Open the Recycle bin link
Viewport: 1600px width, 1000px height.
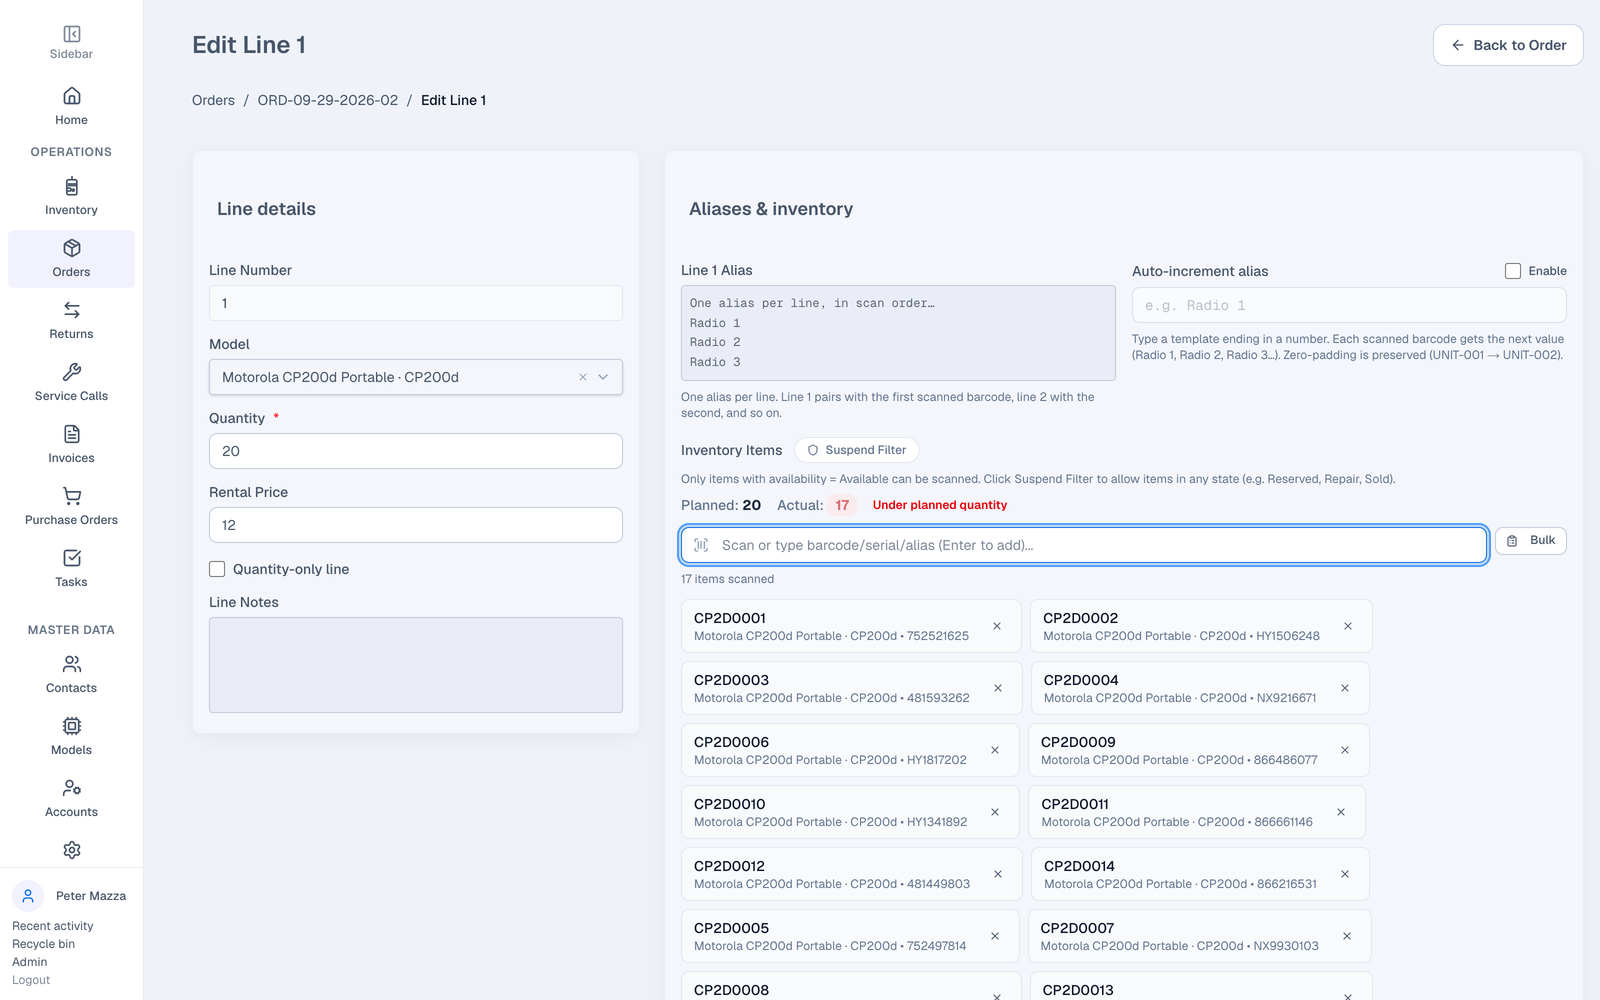click(x=43, y=944)
